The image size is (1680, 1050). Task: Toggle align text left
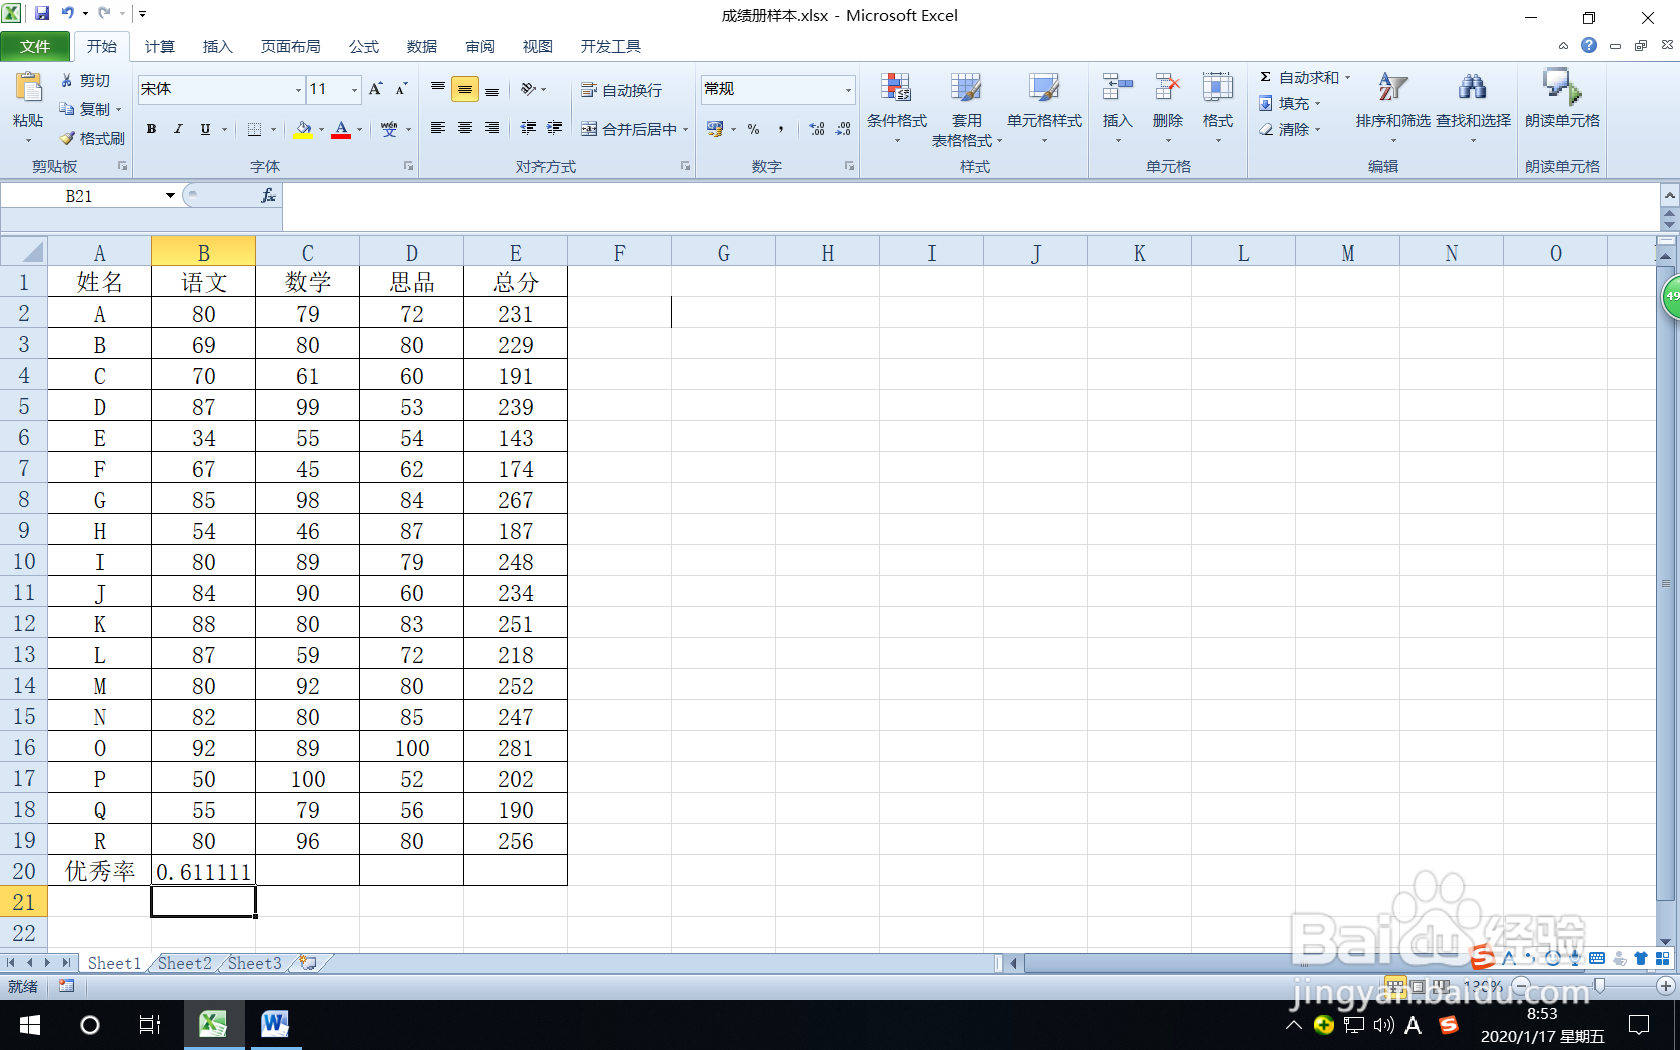coord(438,128)
